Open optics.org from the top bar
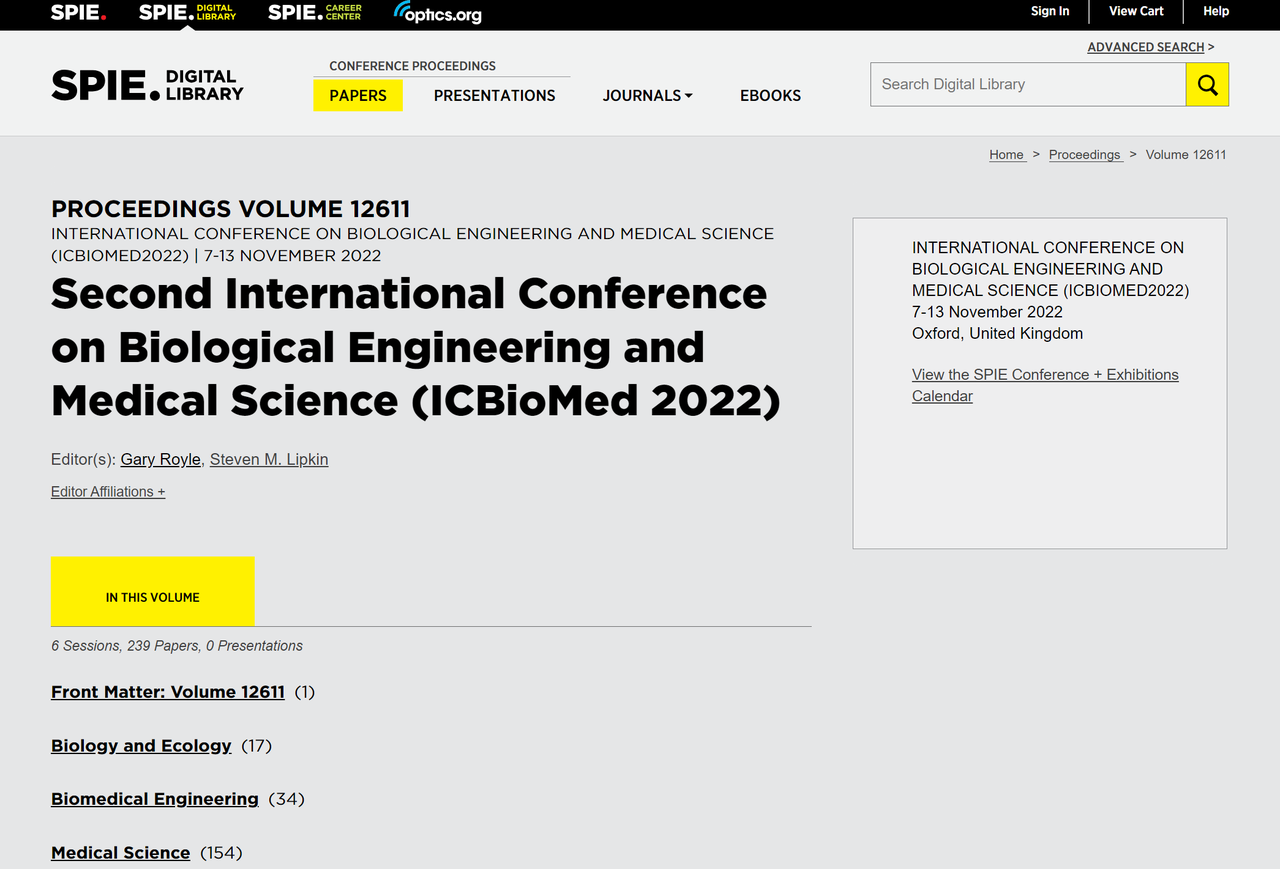The width and height of the screenshot is (1280, 869). coord(436,13)
